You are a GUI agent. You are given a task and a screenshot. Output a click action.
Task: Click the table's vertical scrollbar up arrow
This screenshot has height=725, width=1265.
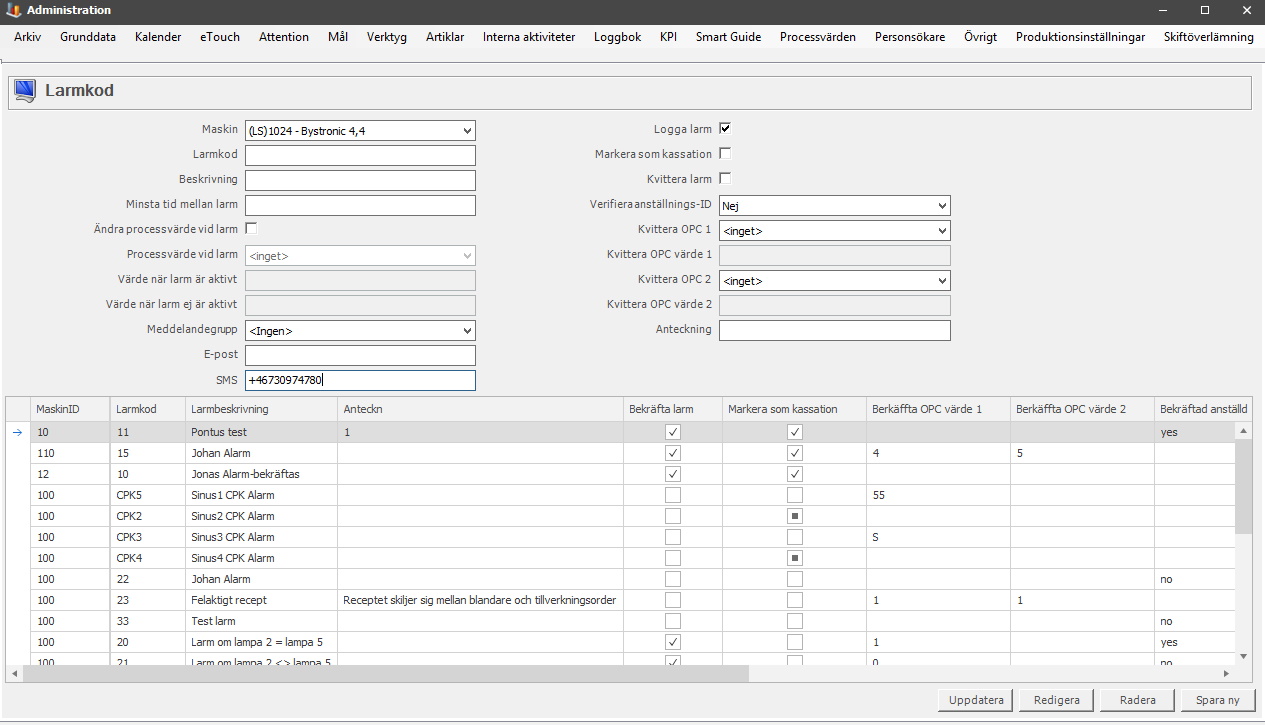(x=1244, y=431)
